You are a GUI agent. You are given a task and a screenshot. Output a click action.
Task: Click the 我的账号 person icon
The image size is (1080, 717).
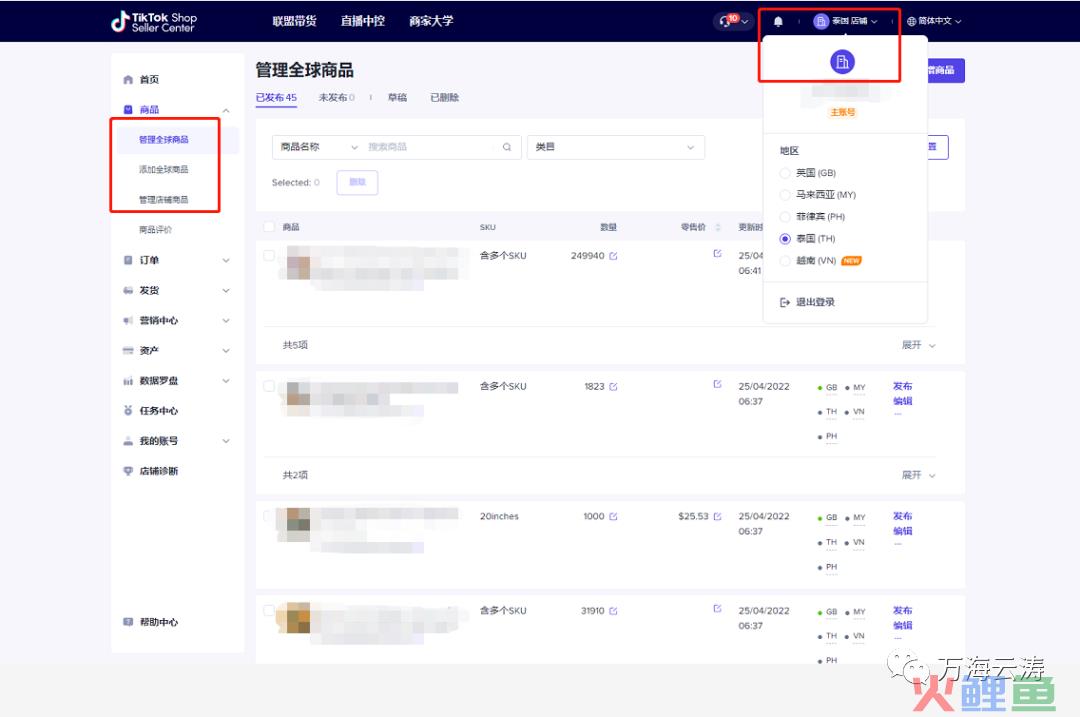click(127, 441)
